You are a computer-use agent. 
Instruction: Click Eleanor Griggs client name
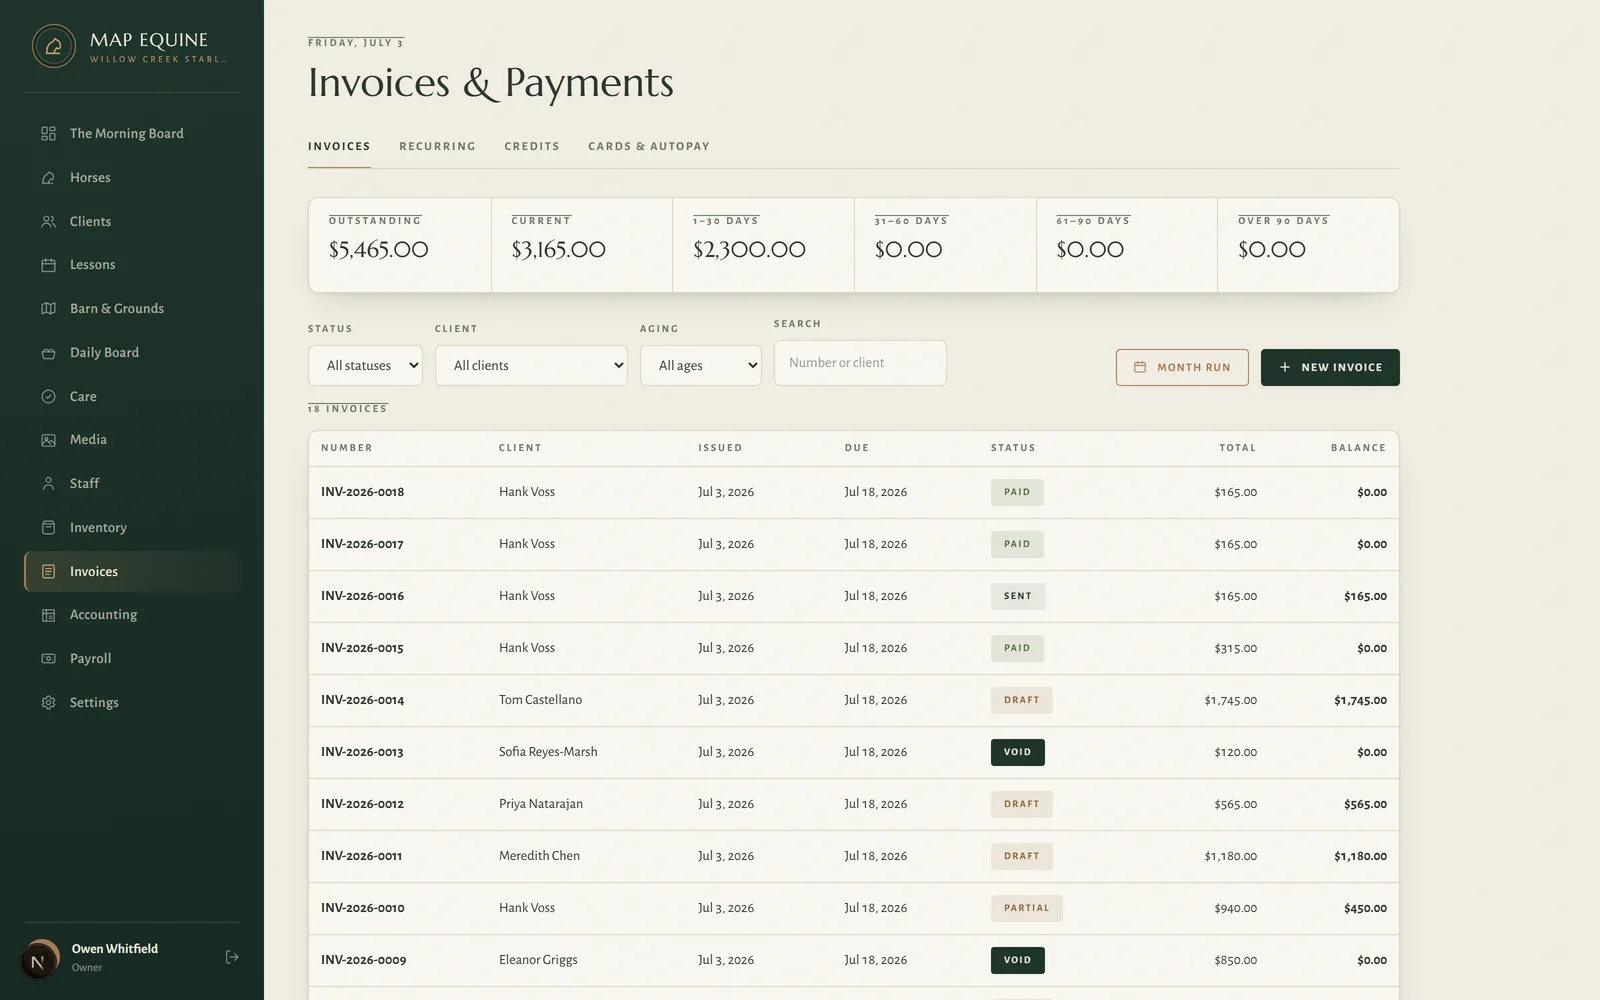538,960
